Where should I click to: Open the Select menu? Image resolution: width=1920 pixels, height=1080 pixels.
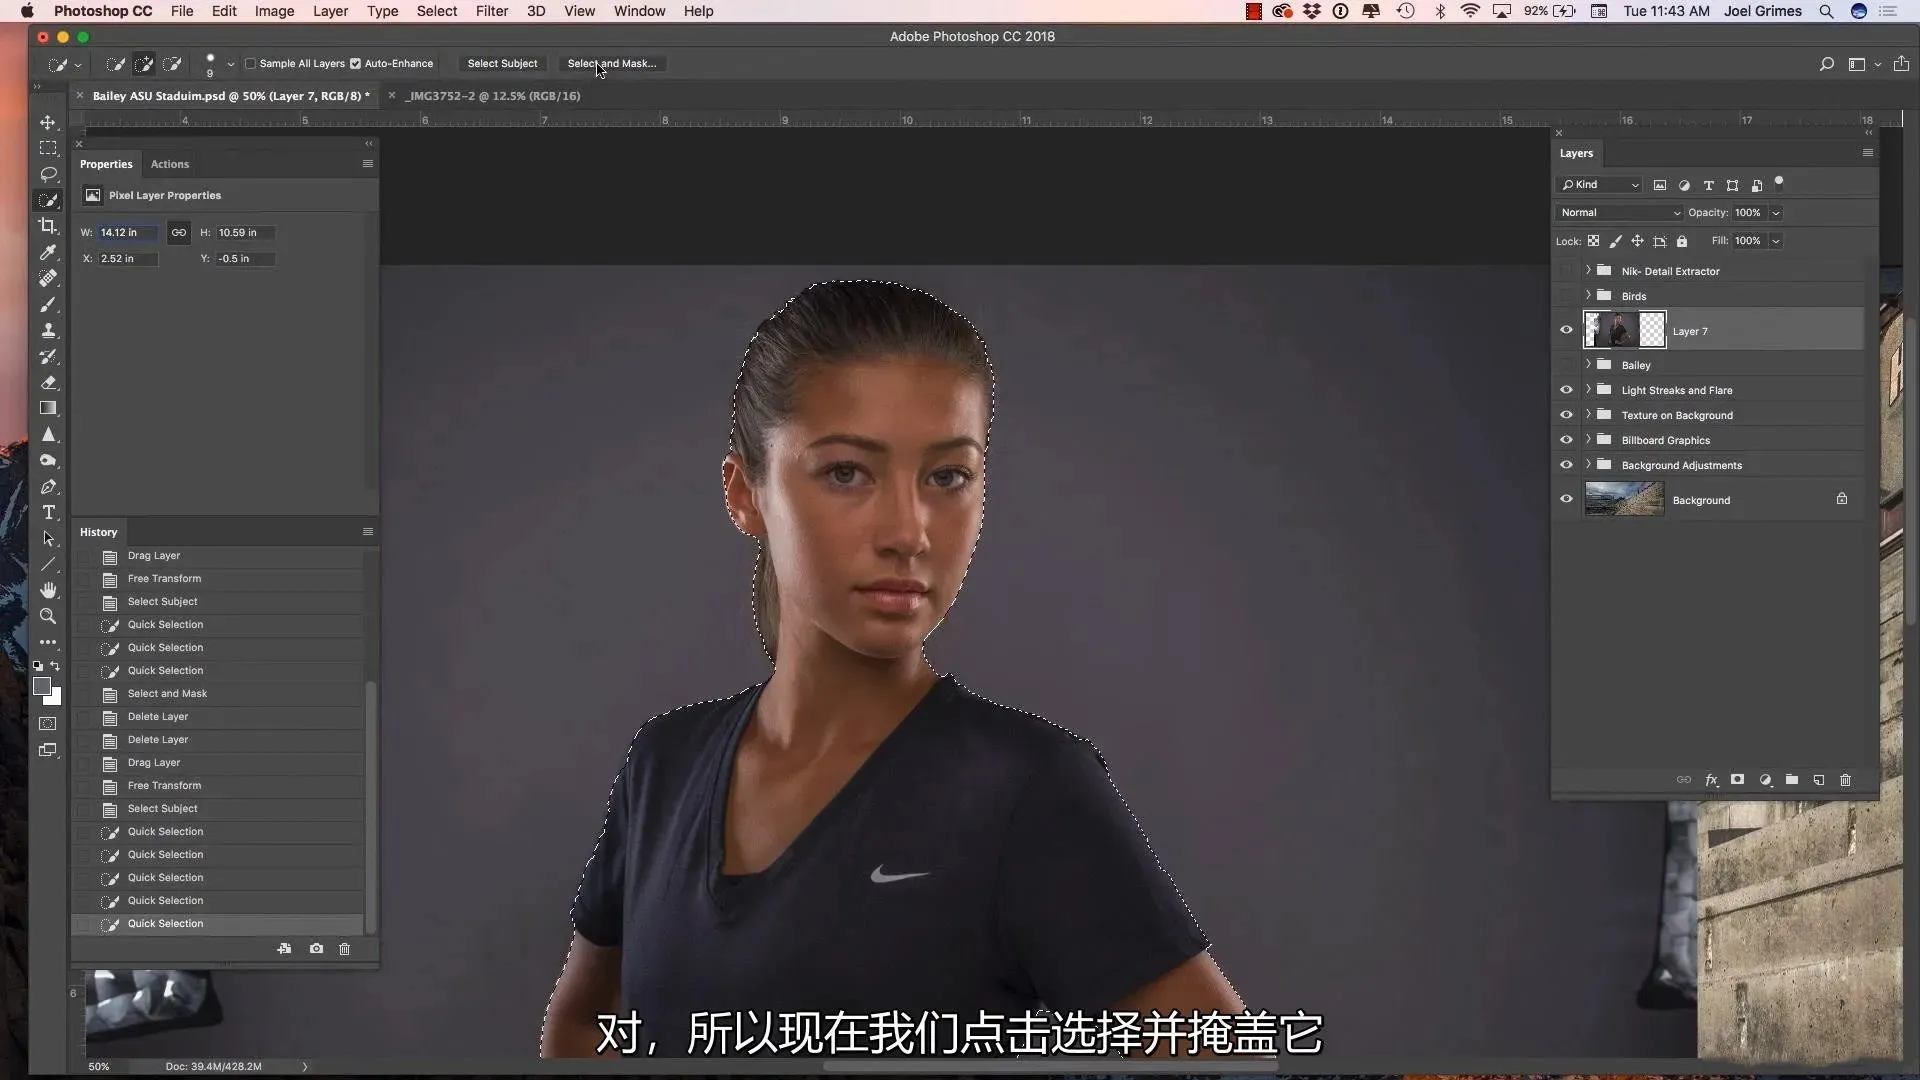437,11
